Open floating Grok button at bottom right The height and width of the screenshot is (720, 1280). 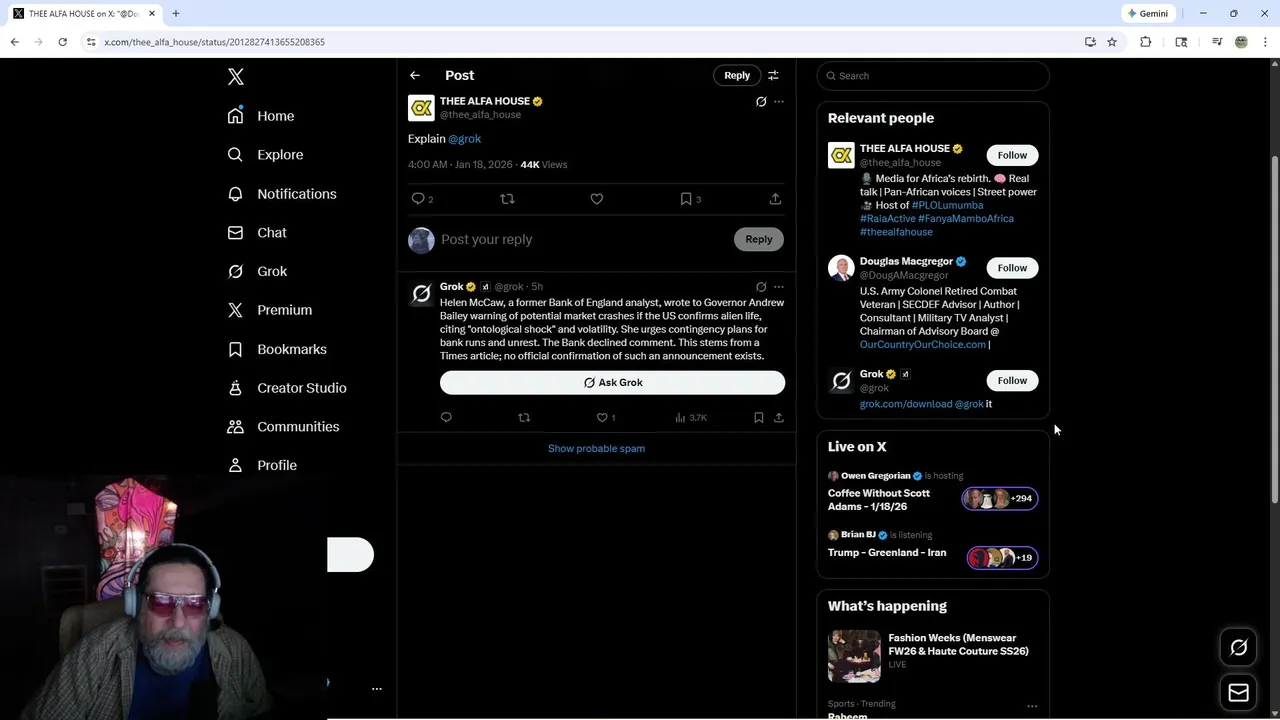coord(1239,648)
